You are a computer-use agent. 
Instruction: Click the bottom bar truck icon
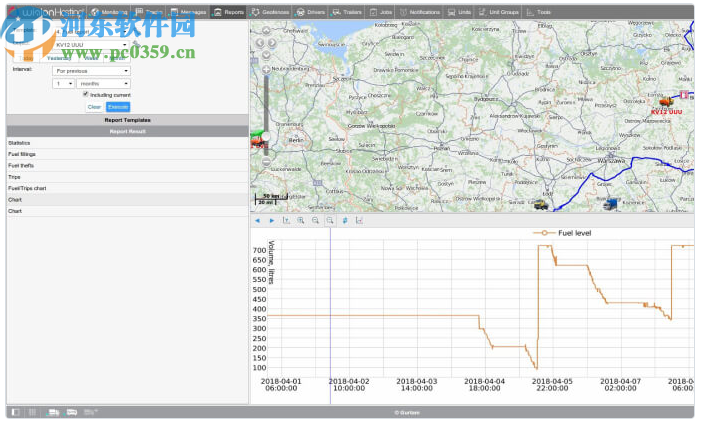pyautogui.click(x=53, y=412)
